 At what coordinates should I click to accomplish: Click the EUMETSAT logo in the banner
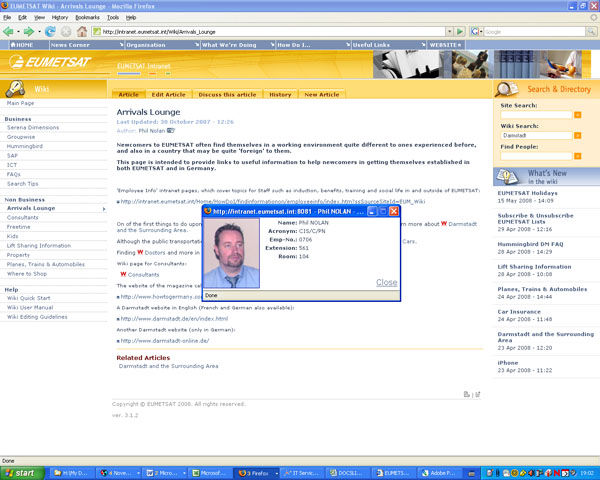pyautogui.click(x=50, y=62)
